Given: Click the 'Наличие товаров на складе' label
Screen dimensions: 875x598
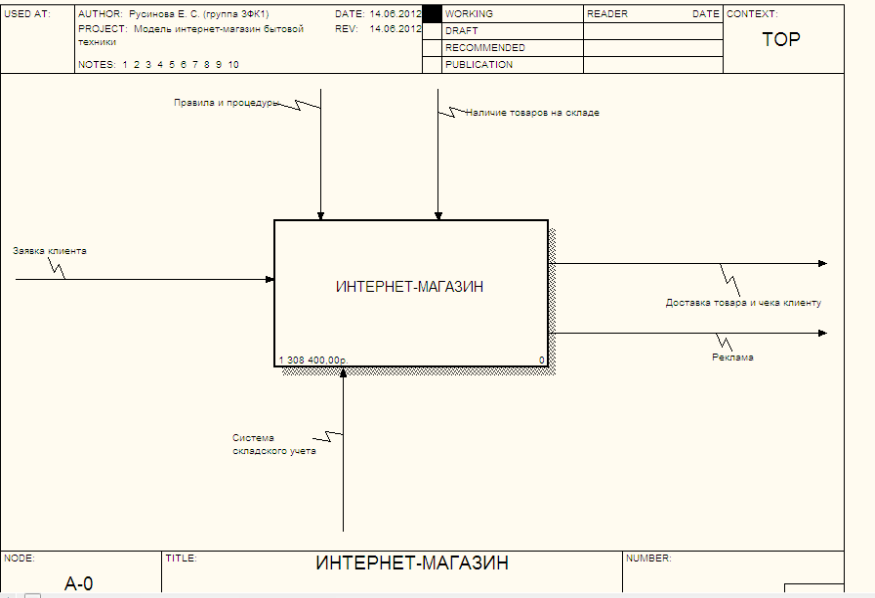Looking at the screenshot, I should tap(532, 113).
